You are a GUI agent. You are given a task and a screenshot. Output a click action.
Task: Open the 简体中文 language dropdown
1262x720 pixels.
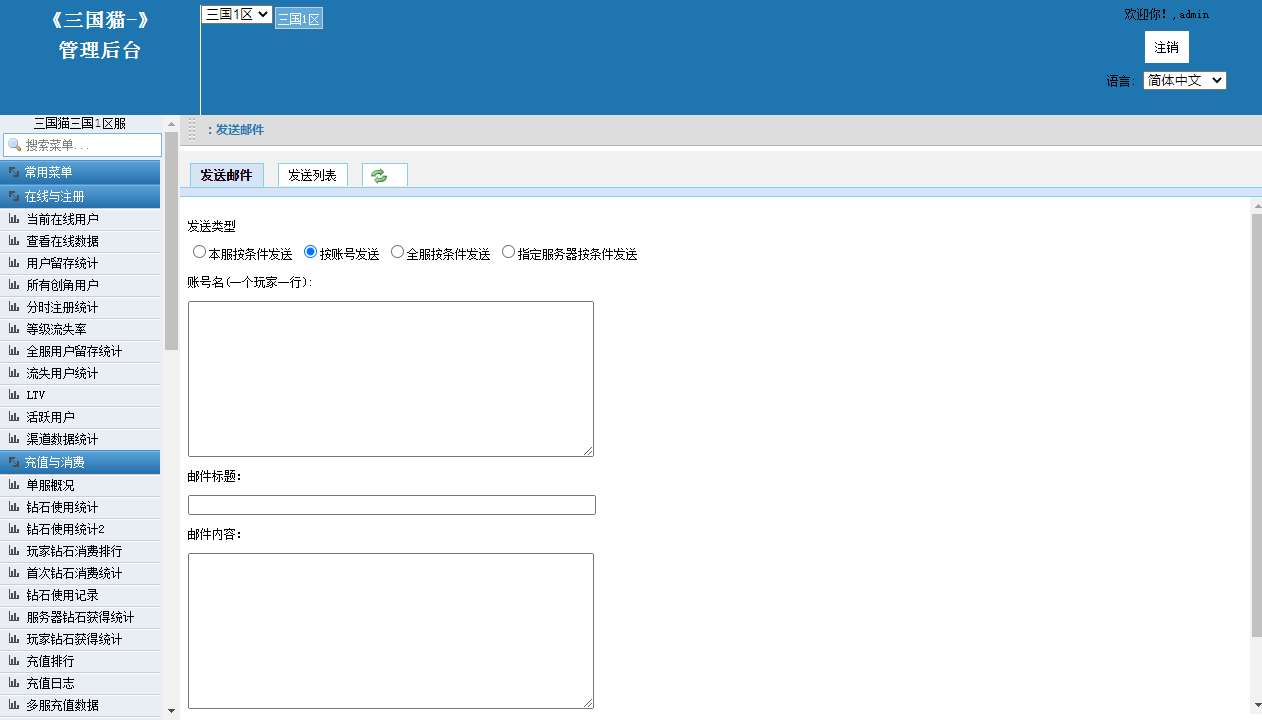tap(1184, 81)
